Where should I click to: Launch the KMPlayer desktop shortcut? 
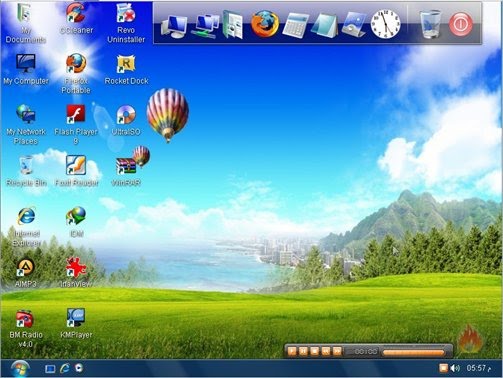pos(76,323)
